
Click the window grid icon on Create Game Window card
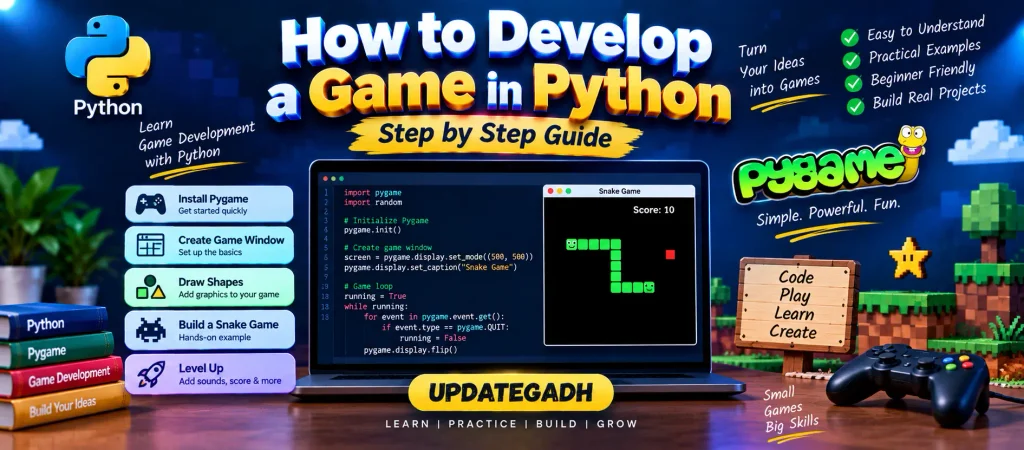[150, 245]
